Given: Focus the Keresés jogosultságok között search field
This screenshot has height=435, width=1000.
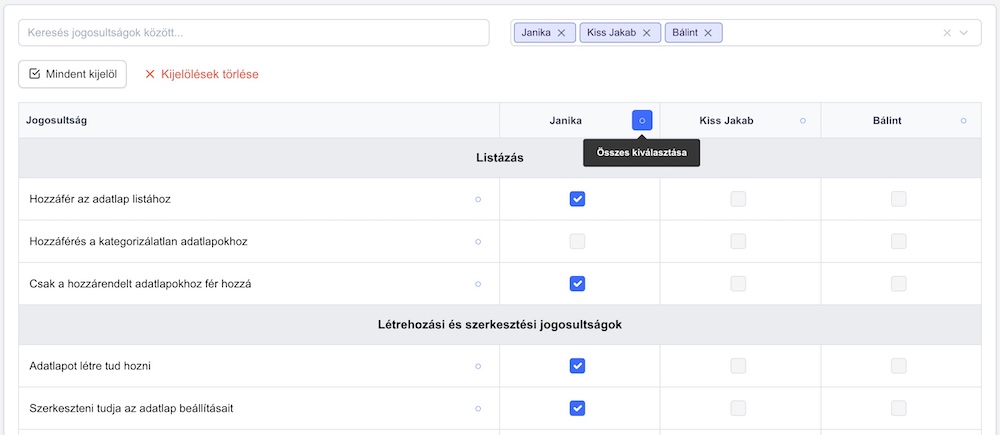Looking at the screenshot, I should (254, 33).
